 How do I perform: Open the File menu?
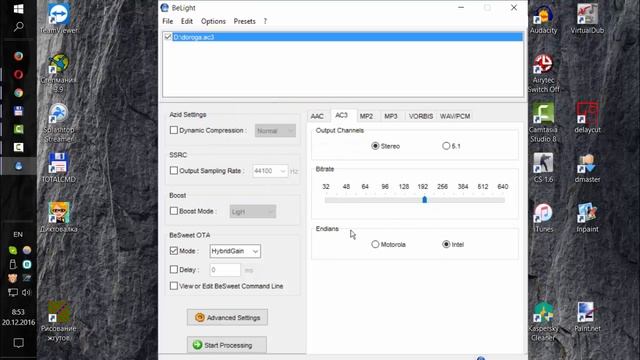point(168,21)
